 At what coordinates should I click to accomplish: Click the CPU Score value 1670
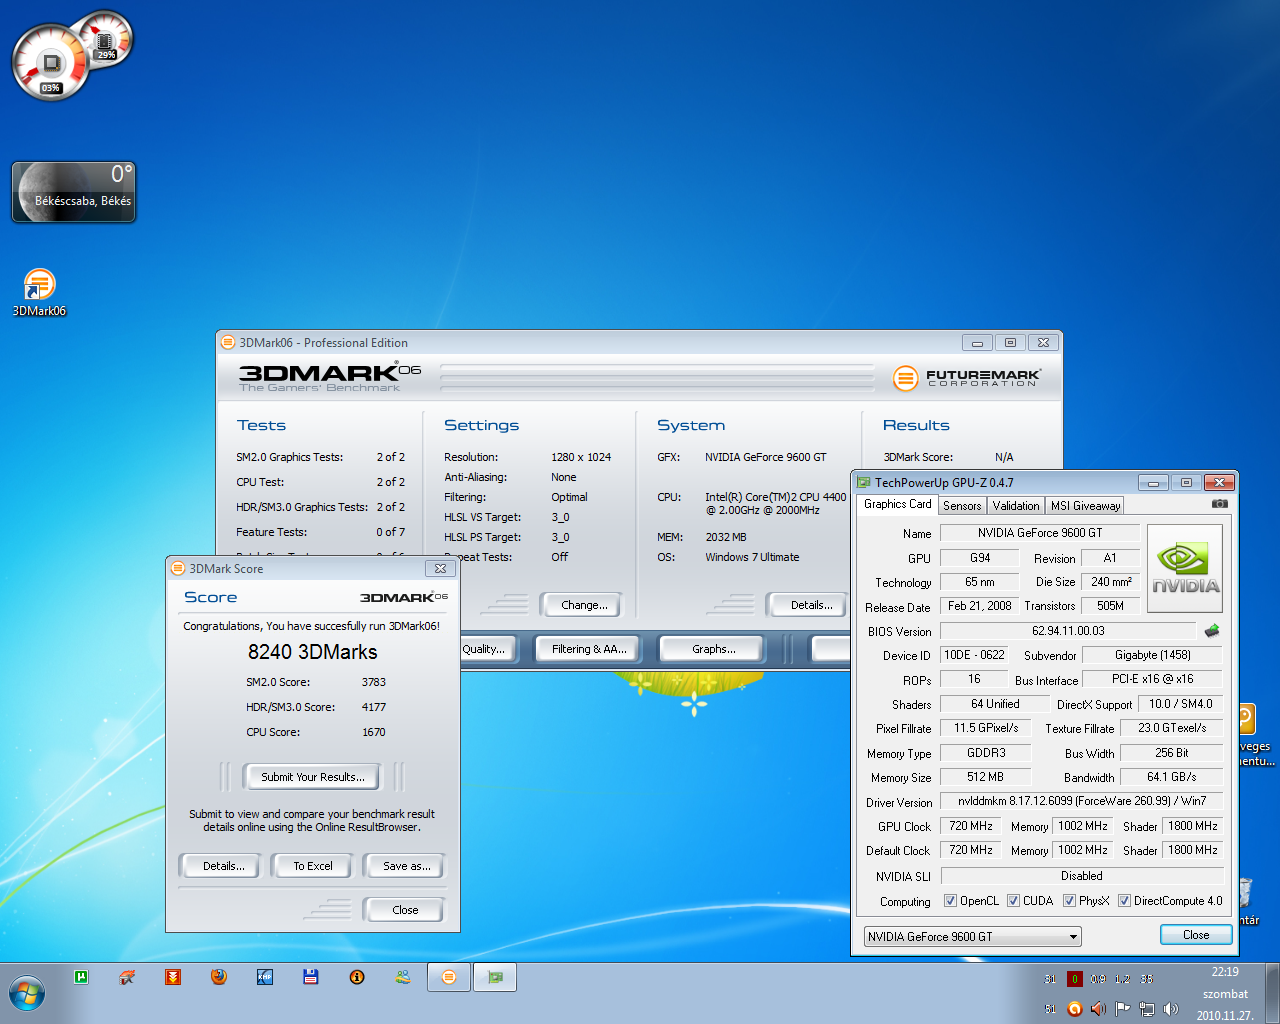pos(374,732)
